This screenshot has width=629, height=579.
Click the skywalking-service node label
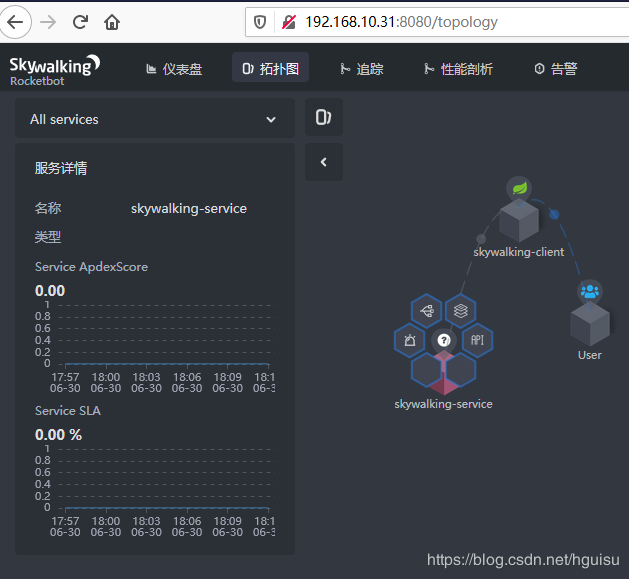point(443,404)
